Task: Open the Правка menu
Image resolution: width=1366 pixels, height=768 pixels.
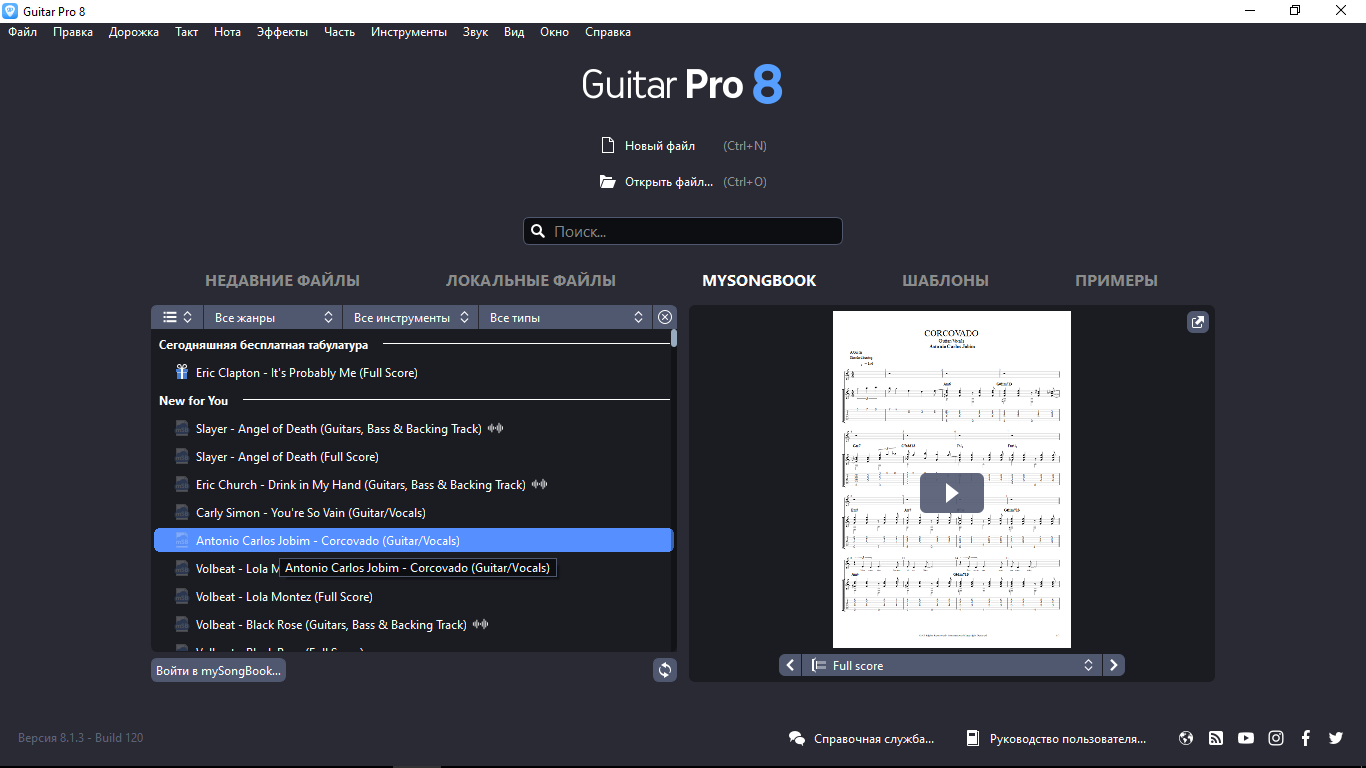Action: coord(73,32)
